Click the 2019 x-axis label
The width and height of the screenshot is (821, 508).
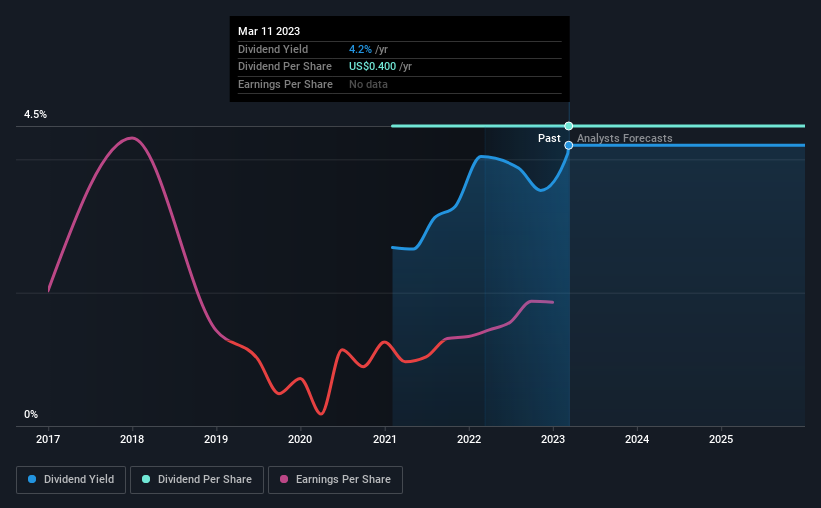click(216, 439)
